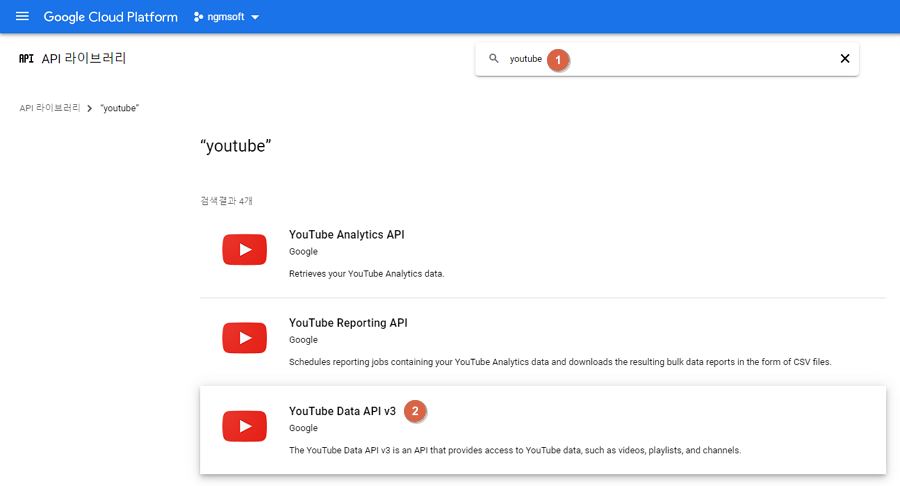Screen dimensions: 900x486
Task: Click Google under YouTube Reporting API
Action: (303, 340)
